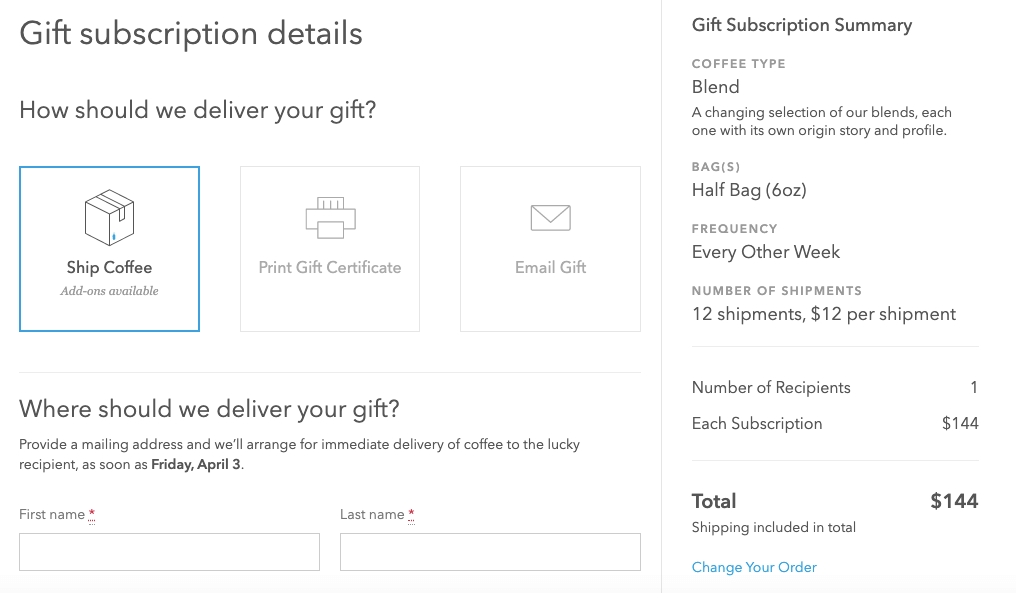Click the First name required asterisk
The image size is (1016, 593).
click(91, 515)
